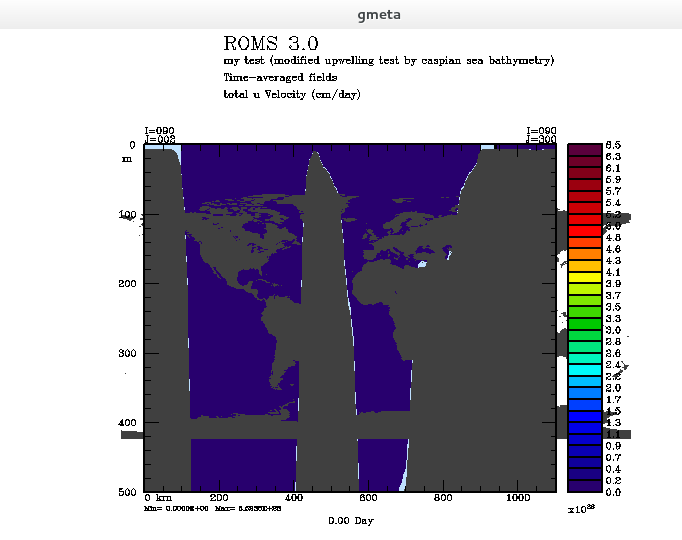The height and width of the screenshot is (540, 682).
Task: Click the I=090 J=002 label at top left
Action: pyautogui.click(x=160, y=135)
